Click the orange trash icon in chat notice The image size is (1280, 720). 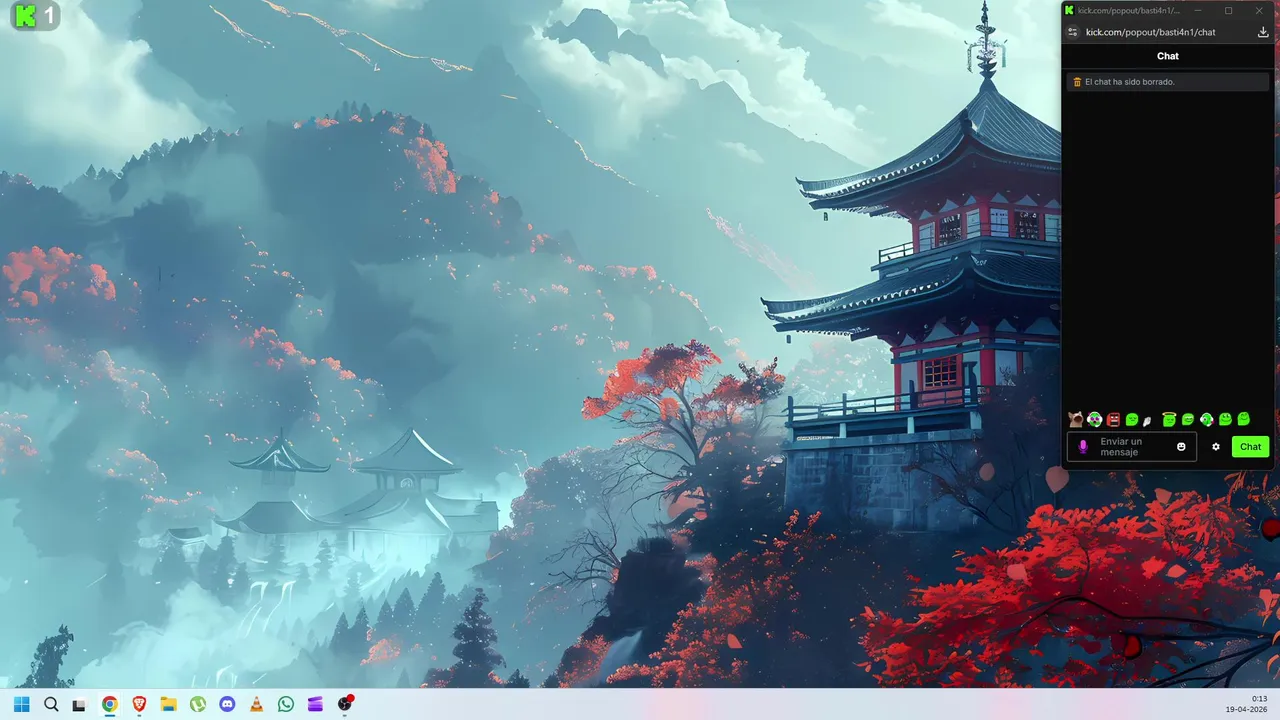pos(1077,82)
